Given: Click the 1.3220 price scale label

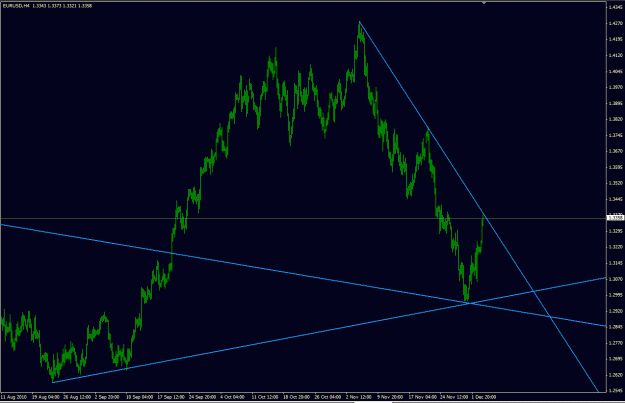Looking at the screenshot, I should [616, 247].
